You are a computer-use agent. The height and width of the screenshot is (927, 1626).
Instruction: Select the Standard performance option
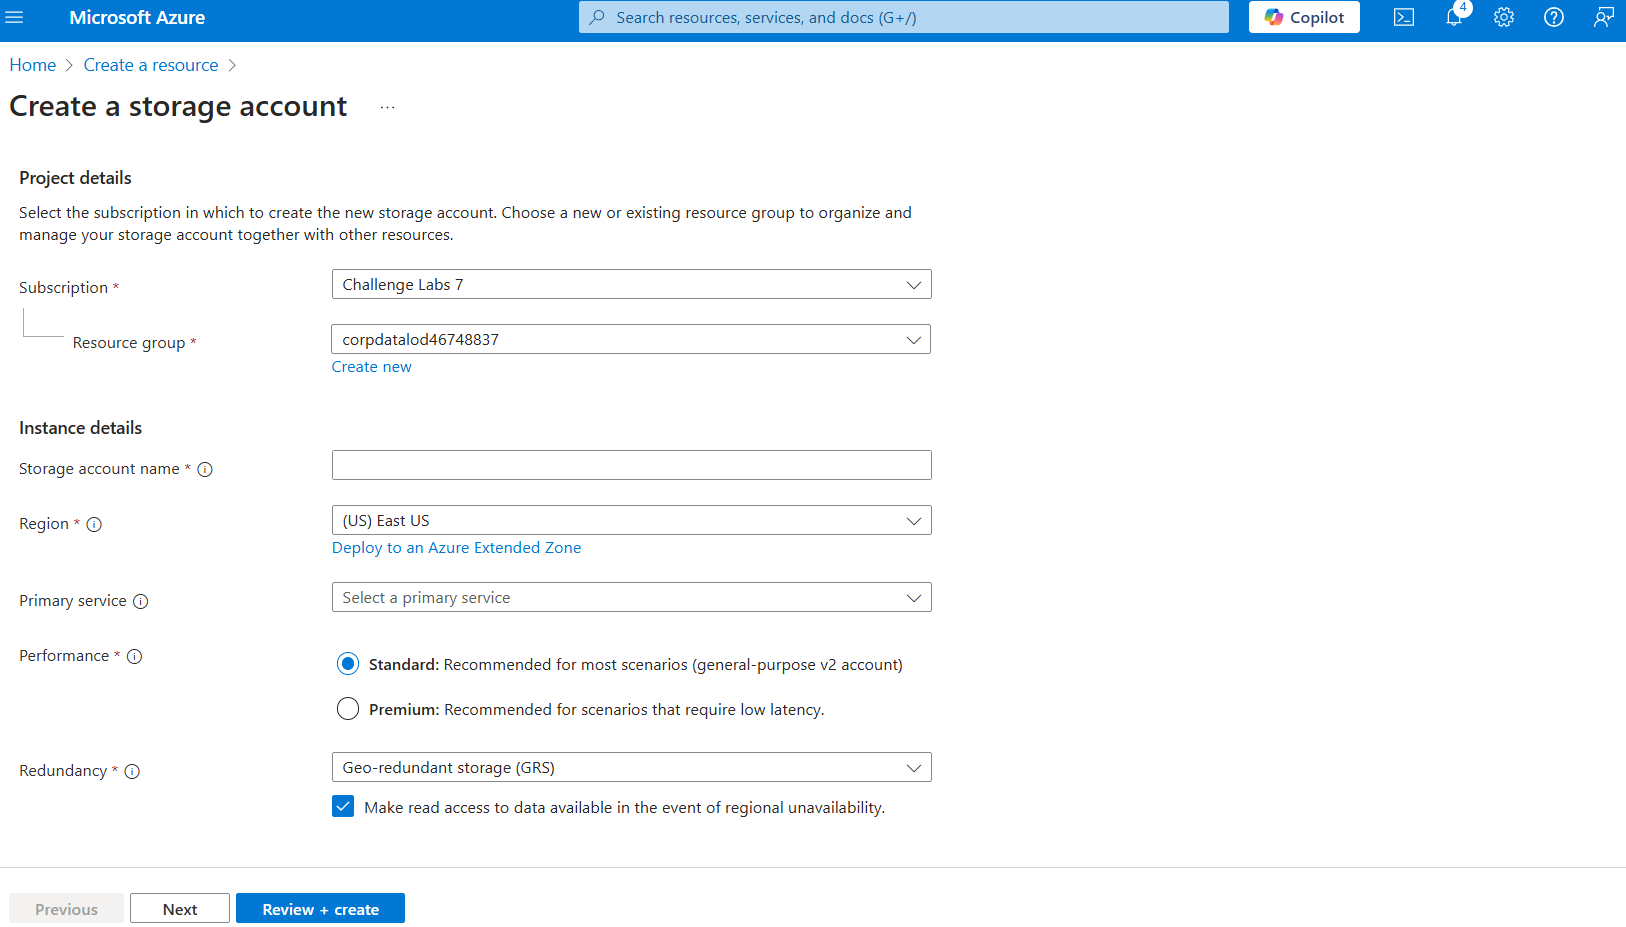pos(348,664)
